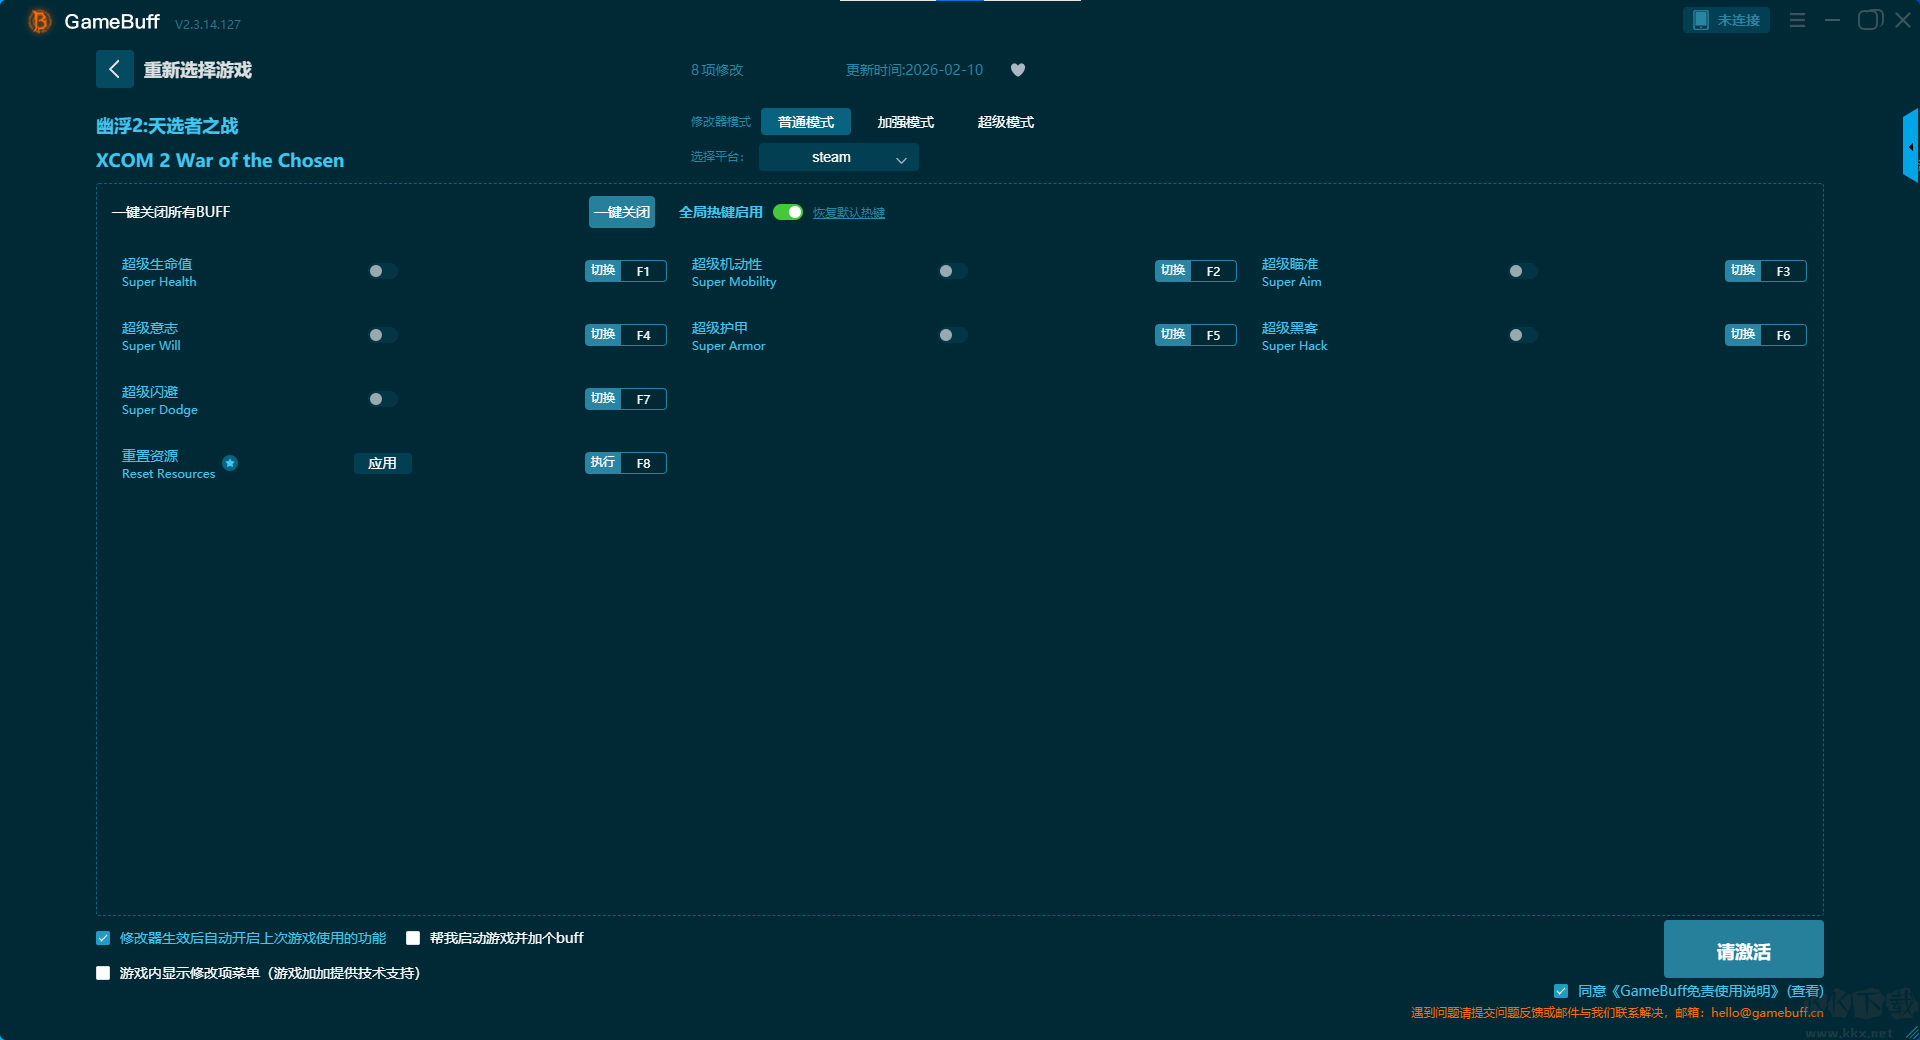Click the 应用 apply button for Reset Resources
1920x1040 pixels.
(382, 463)
